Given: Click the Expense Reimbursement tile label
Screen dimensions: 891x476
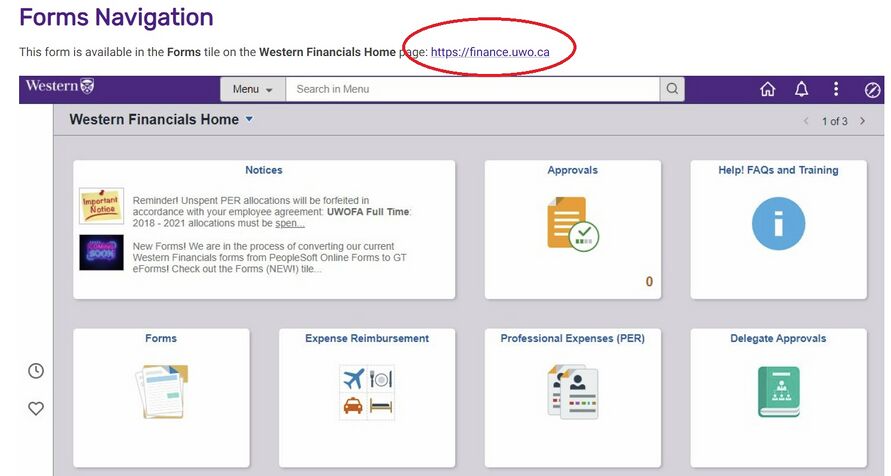Looking at the screenshot, I should pos(367,338).
